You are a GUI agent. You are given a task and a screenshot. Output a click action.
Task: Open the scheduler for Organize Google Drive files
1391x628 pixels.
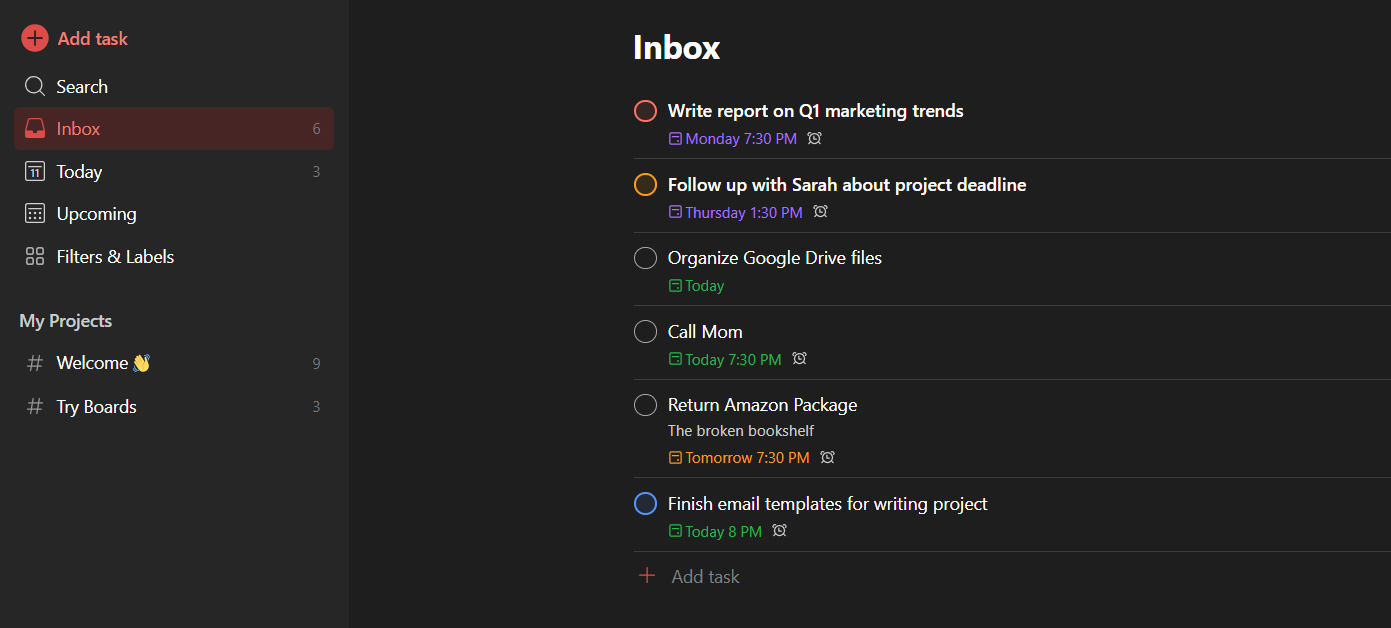[x=696, y=285]
